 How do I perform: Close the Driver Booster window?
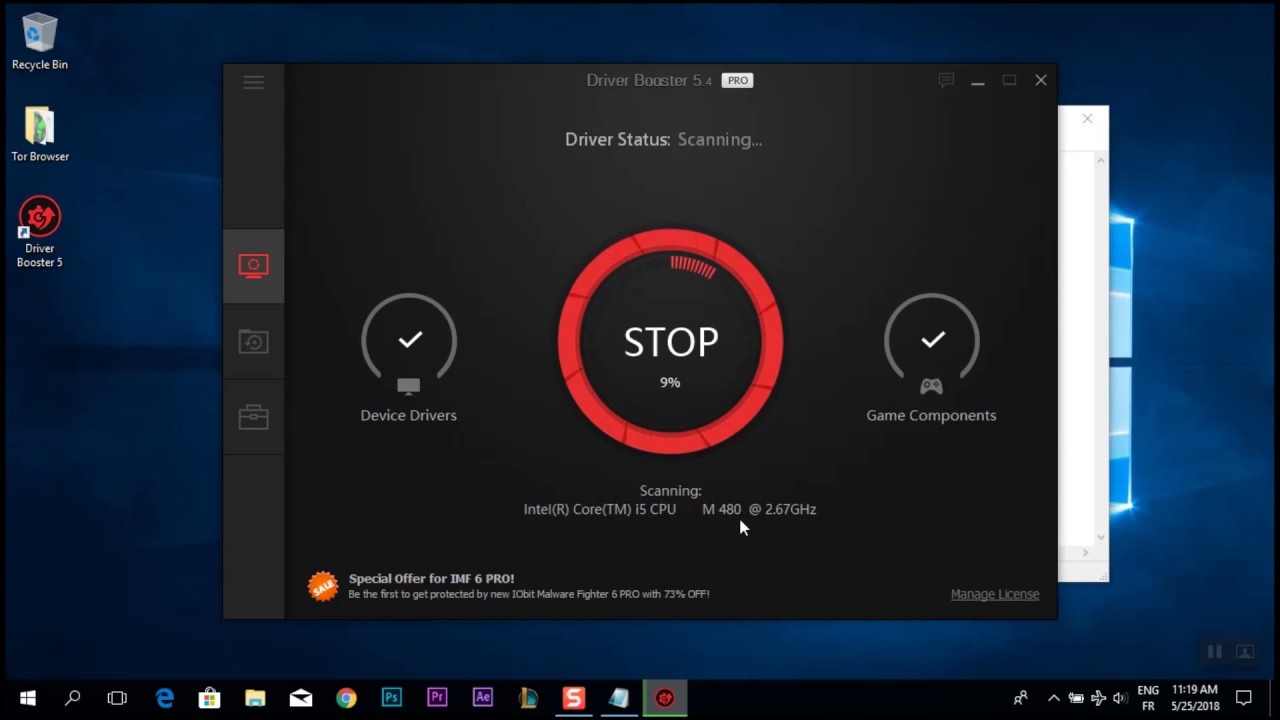click(1041, 80)
